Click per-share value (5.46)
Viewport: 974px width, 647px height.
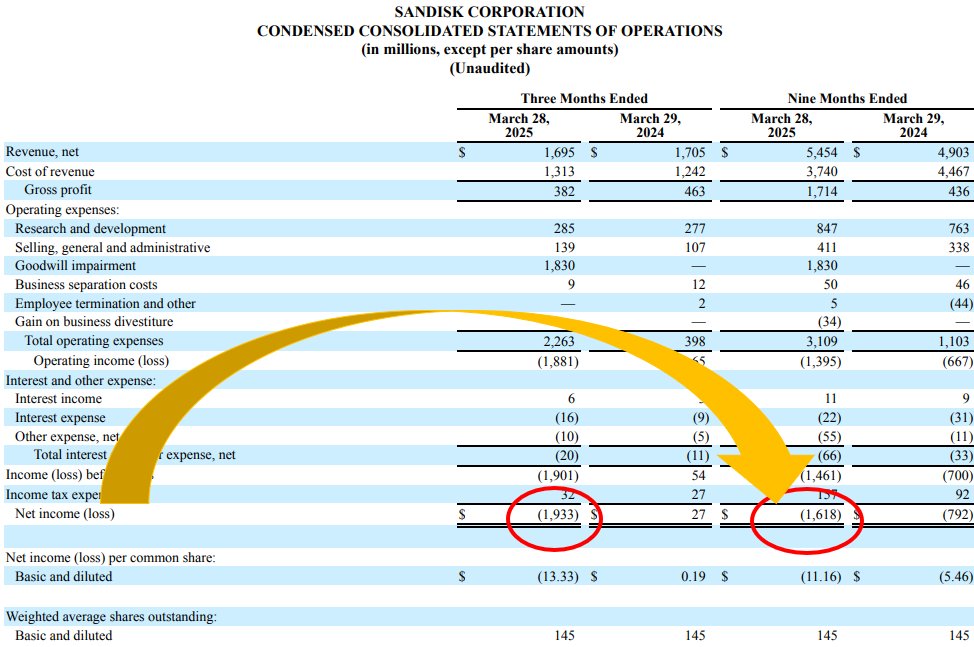pos(955,577)
